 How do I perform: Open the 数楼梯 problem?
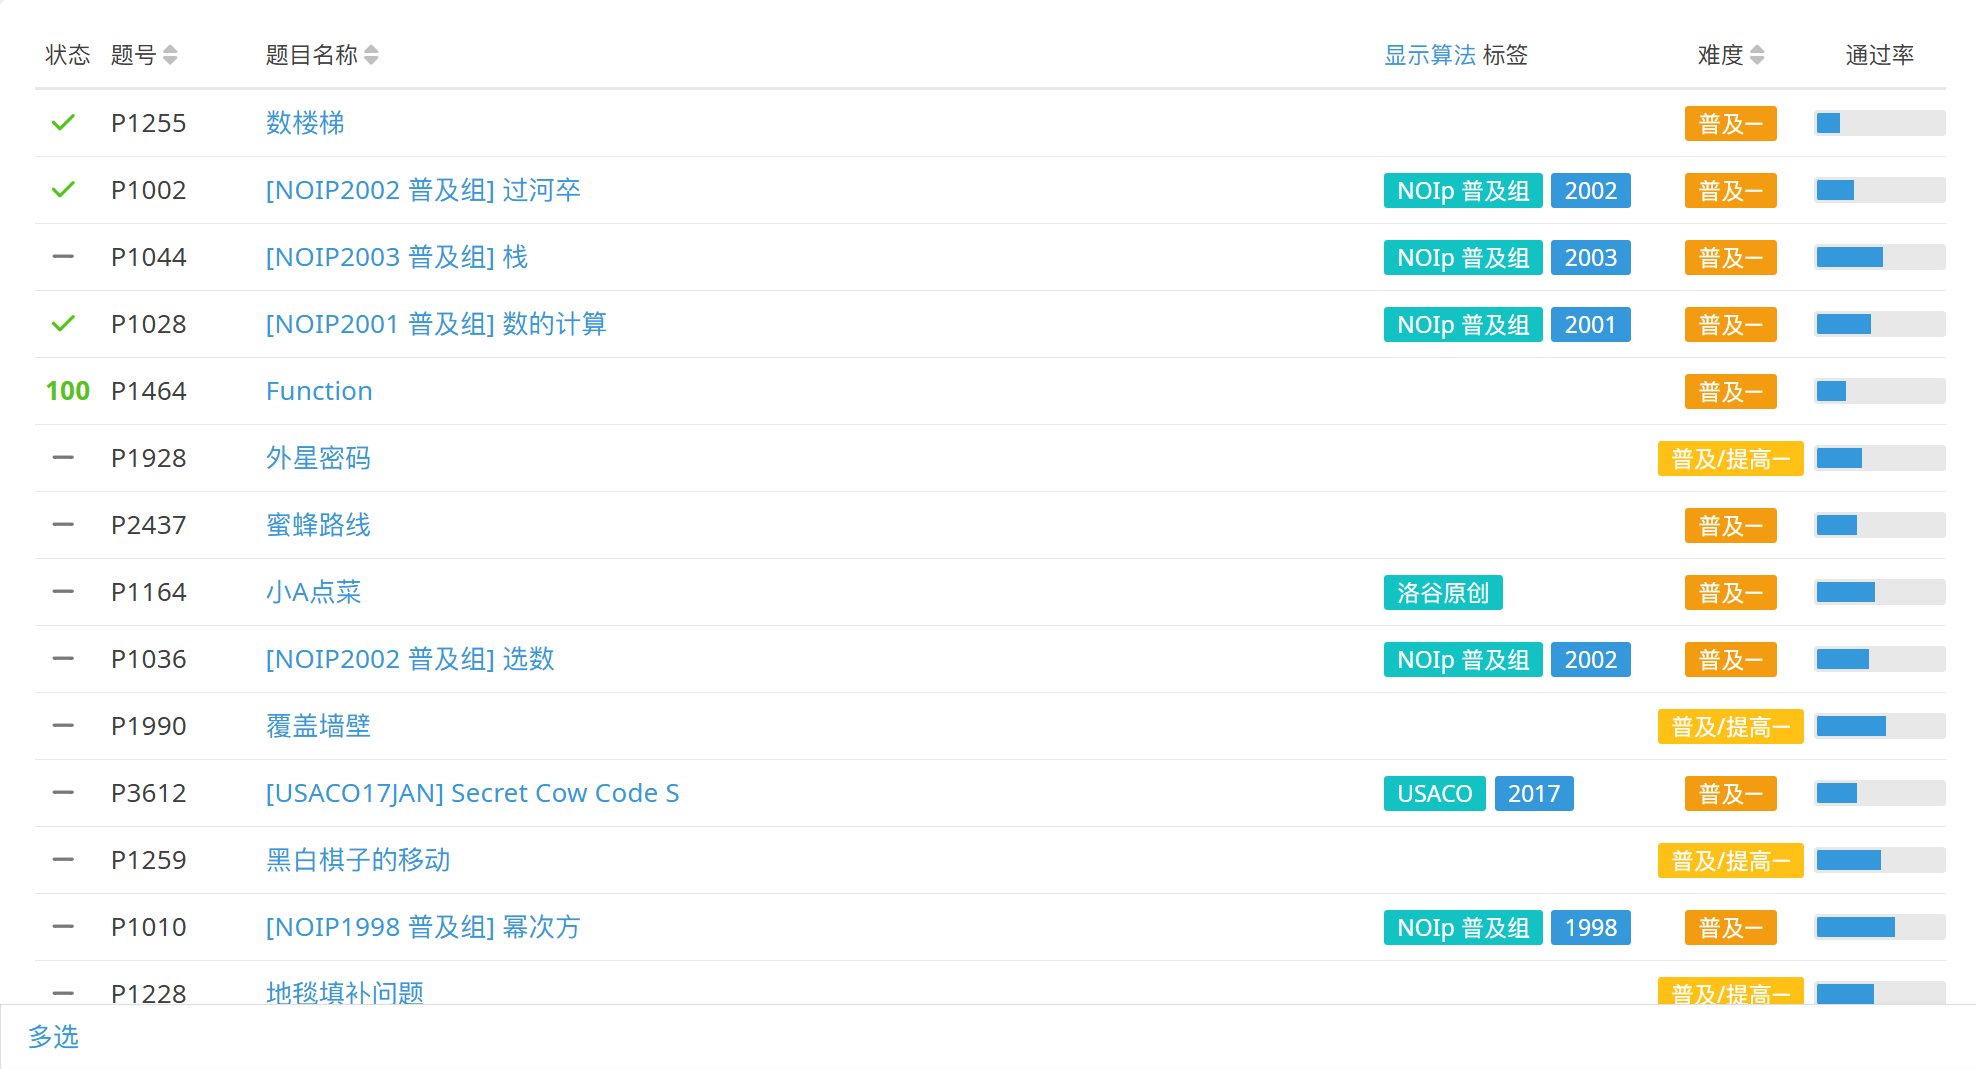click(x=305, y=123)
